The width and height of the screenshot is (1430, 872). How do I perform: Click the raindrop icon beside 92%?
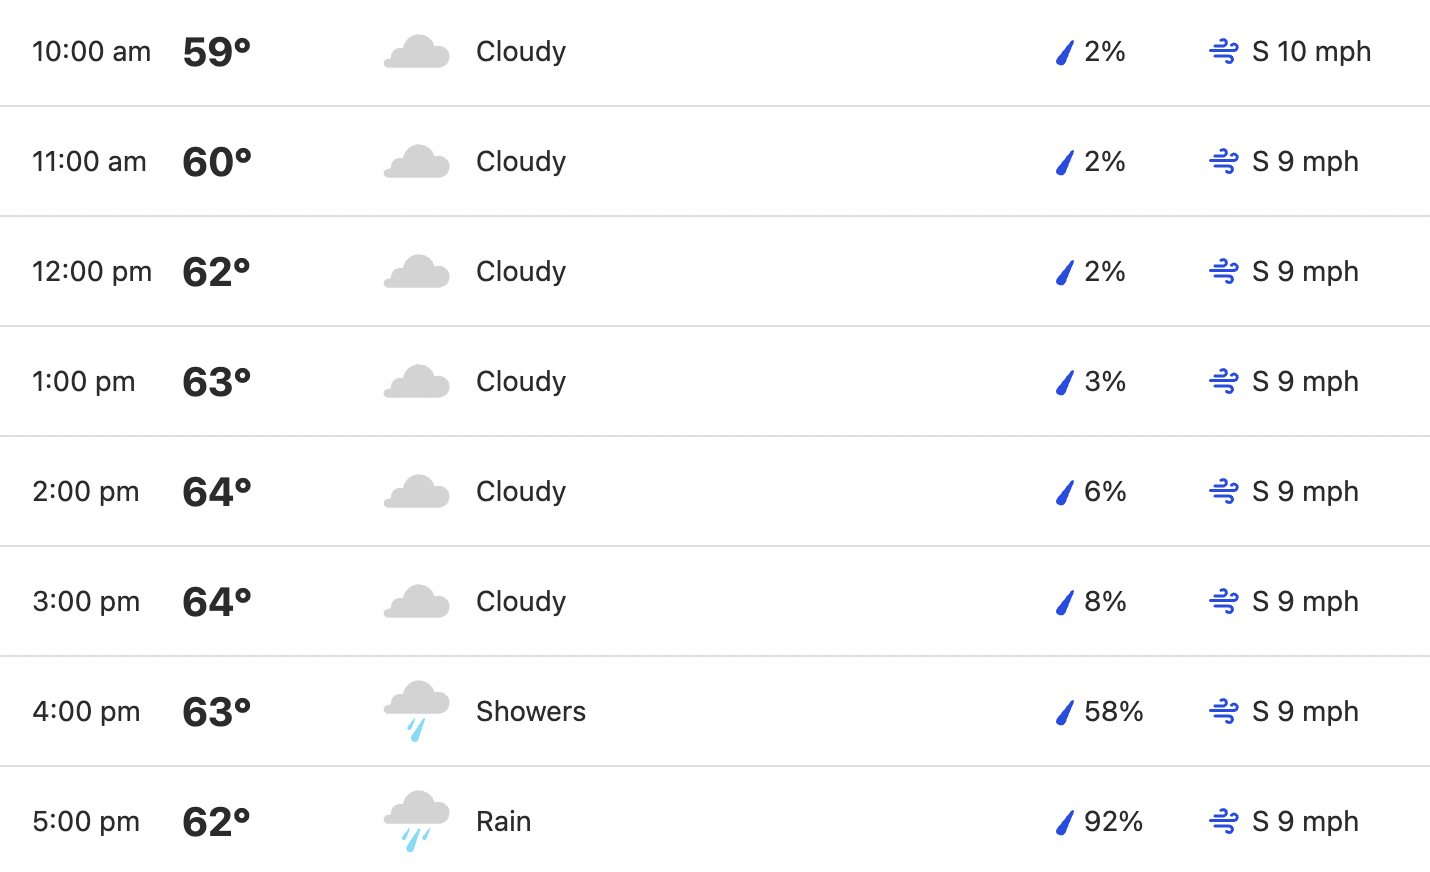[1065, 822]
